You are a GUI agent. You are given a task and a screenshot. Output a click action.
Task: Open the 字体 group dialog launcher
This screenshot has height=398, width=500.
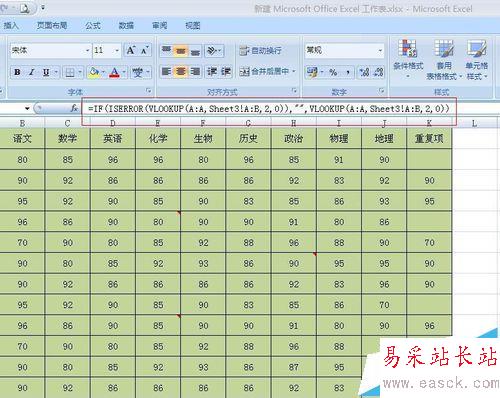[x=148, y=91]
